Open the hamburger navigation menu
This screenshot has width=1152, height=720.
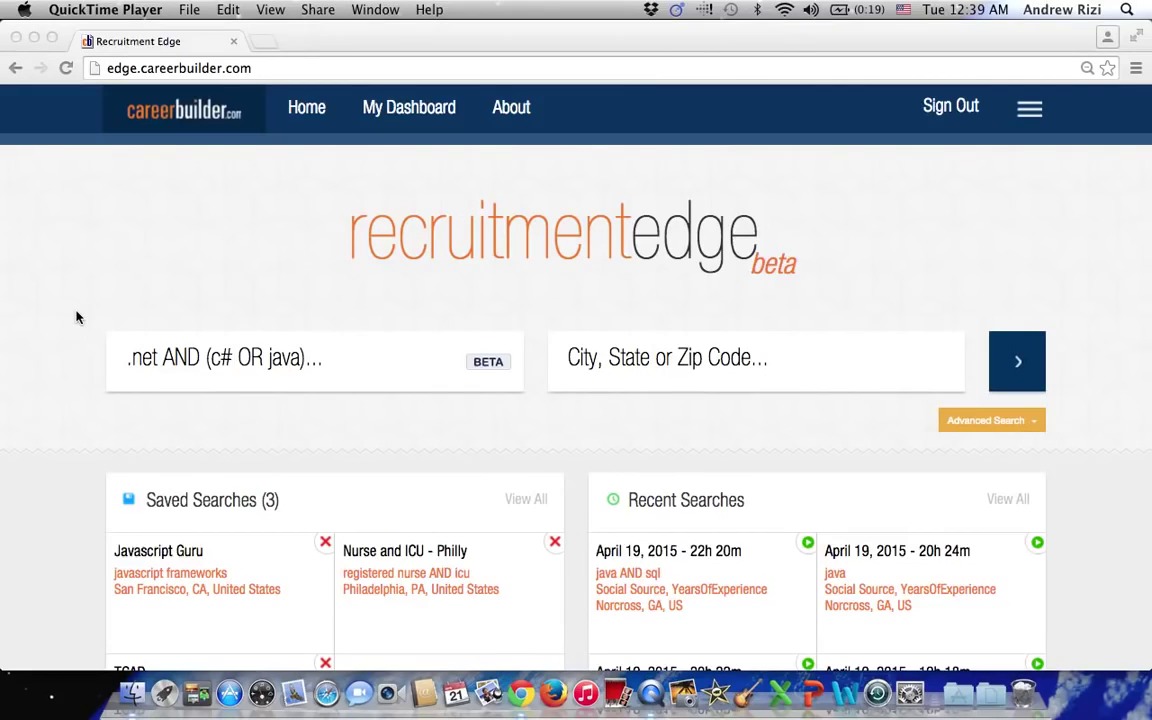point(1030,107)
